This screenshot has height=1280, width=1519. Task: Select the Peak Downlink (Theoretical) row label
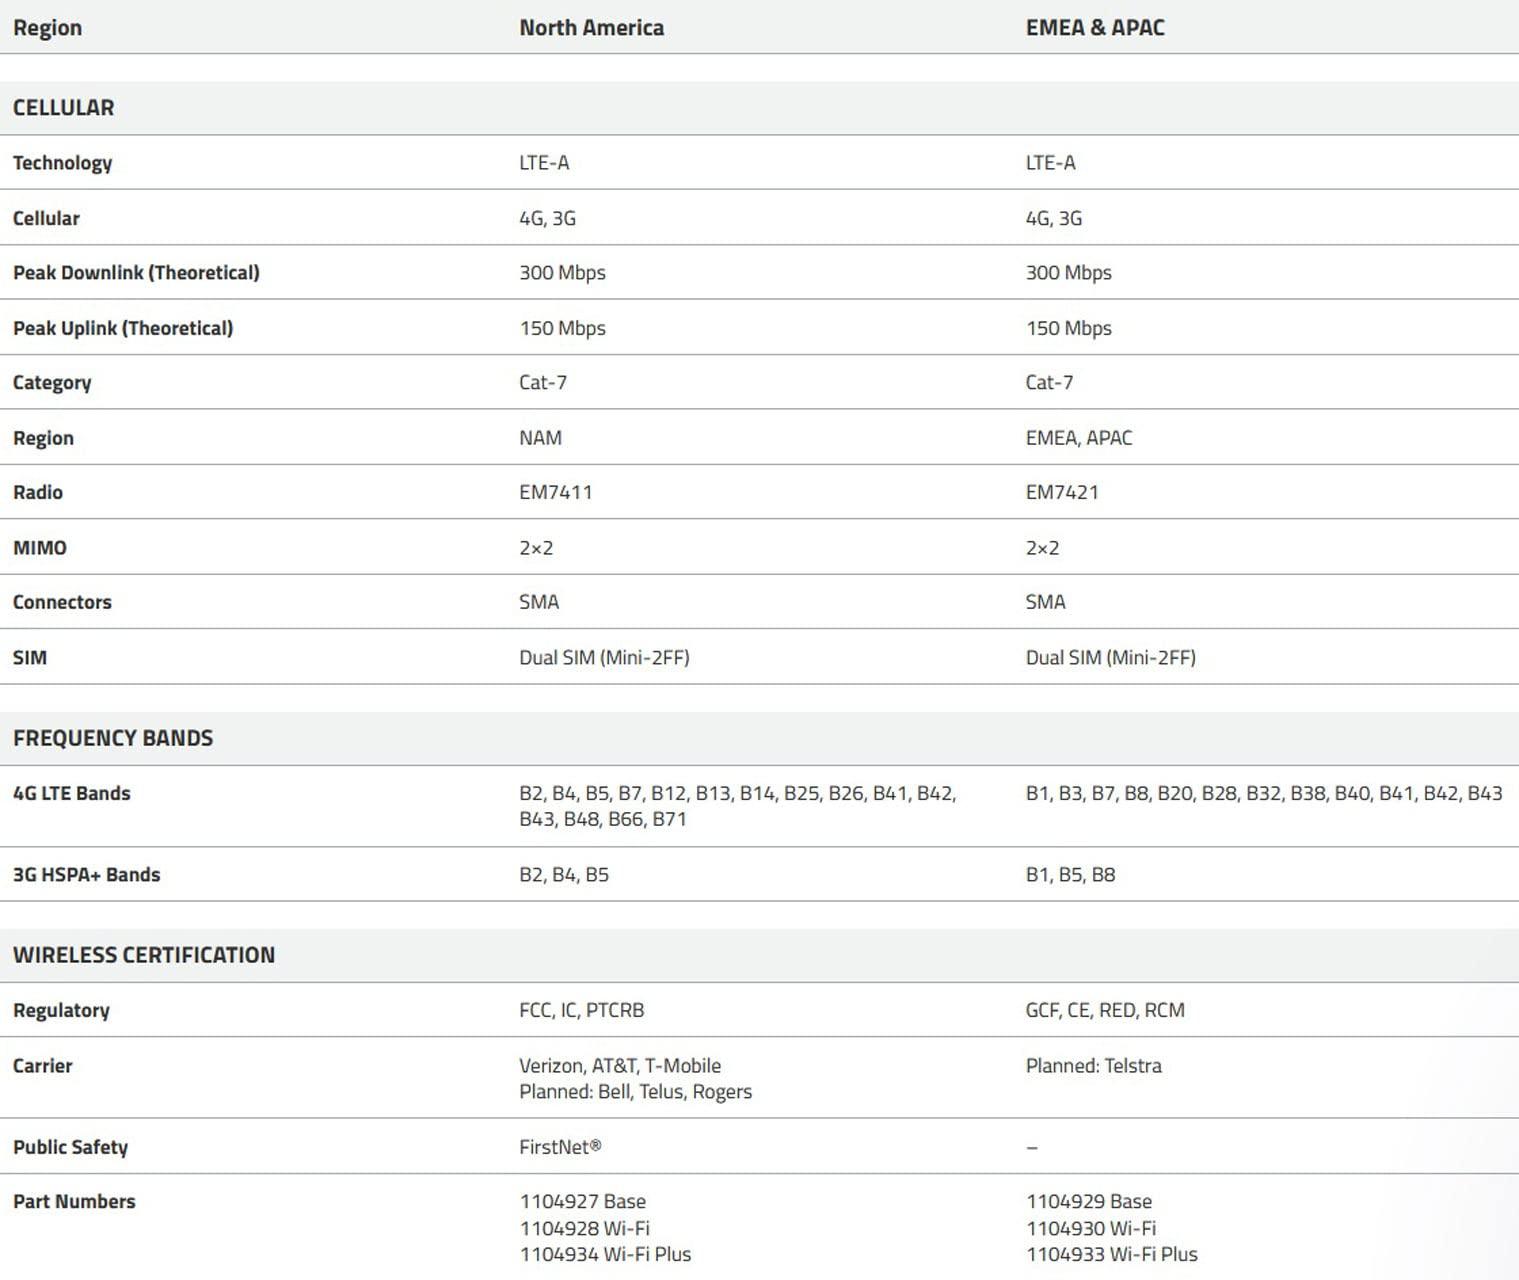click(x=136, y=273)
